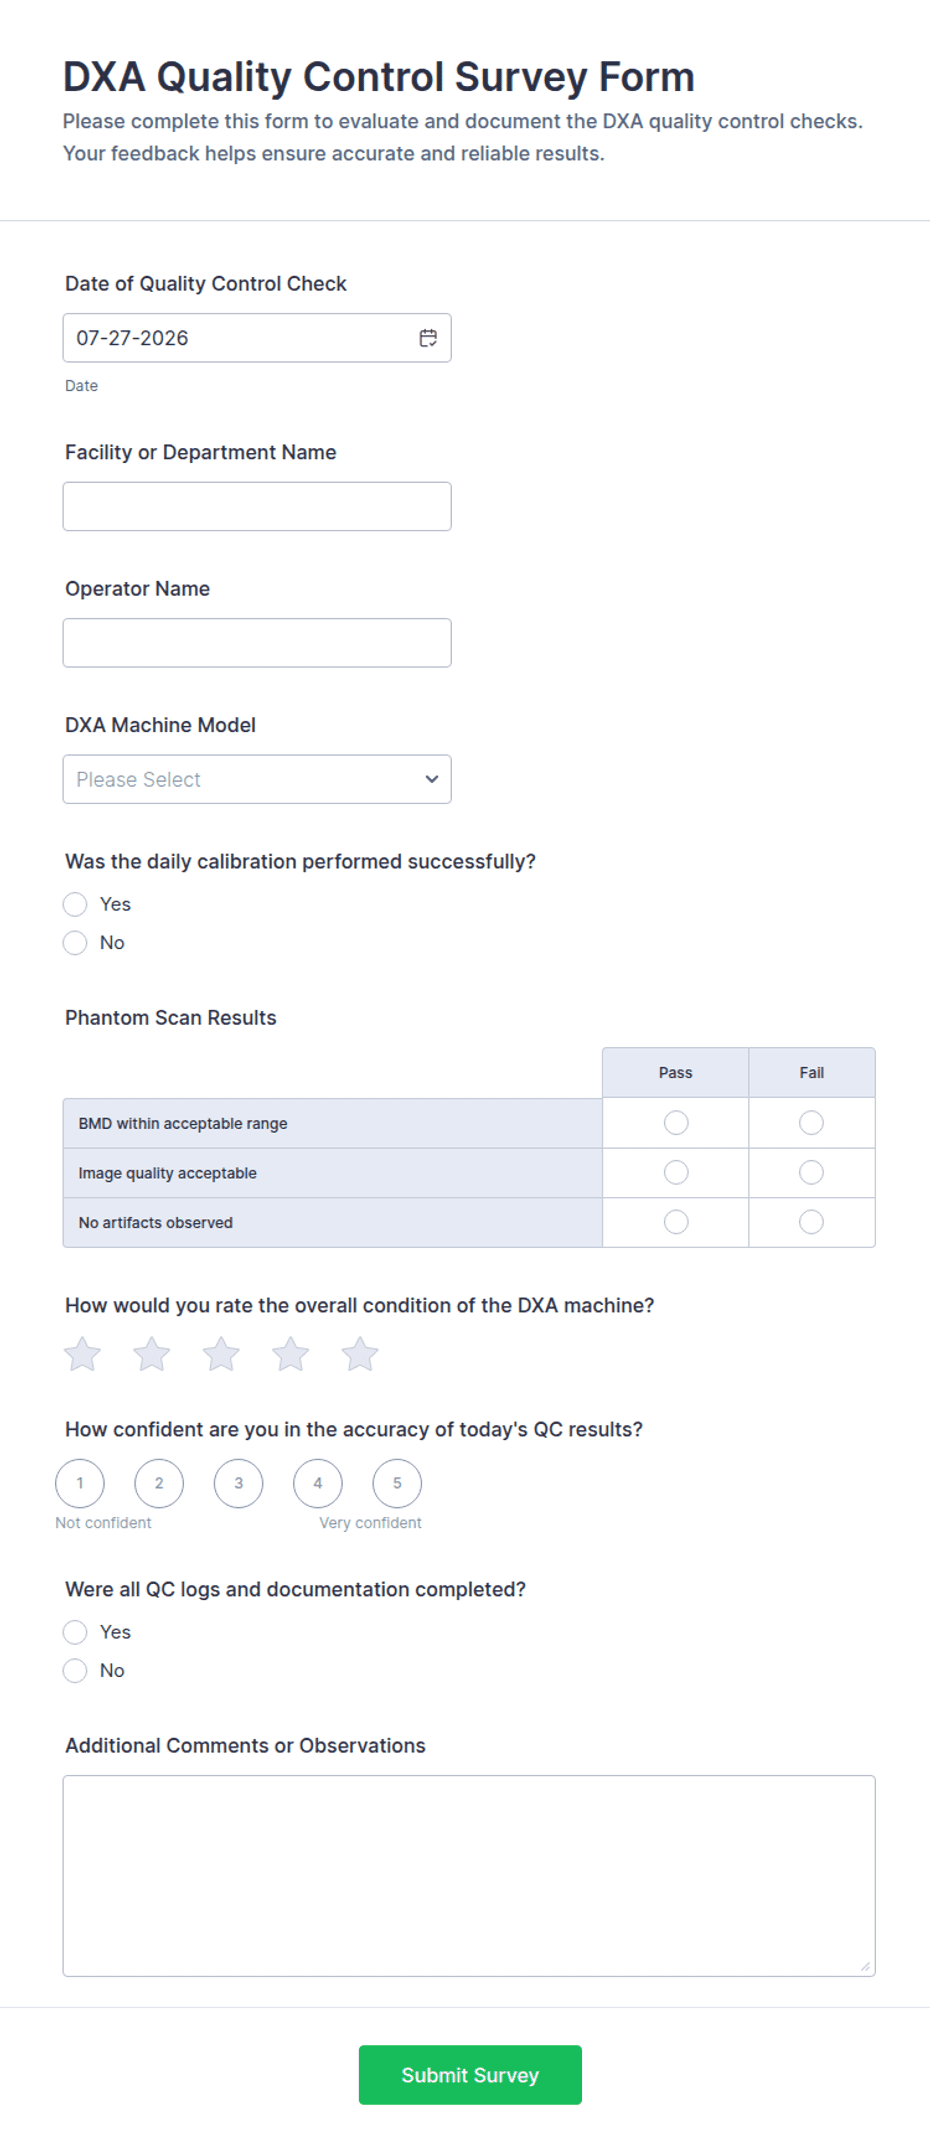Choose confidence level 1 Not confident
This screenshot has height=2154, width=930.
[x=80, y=1483]
